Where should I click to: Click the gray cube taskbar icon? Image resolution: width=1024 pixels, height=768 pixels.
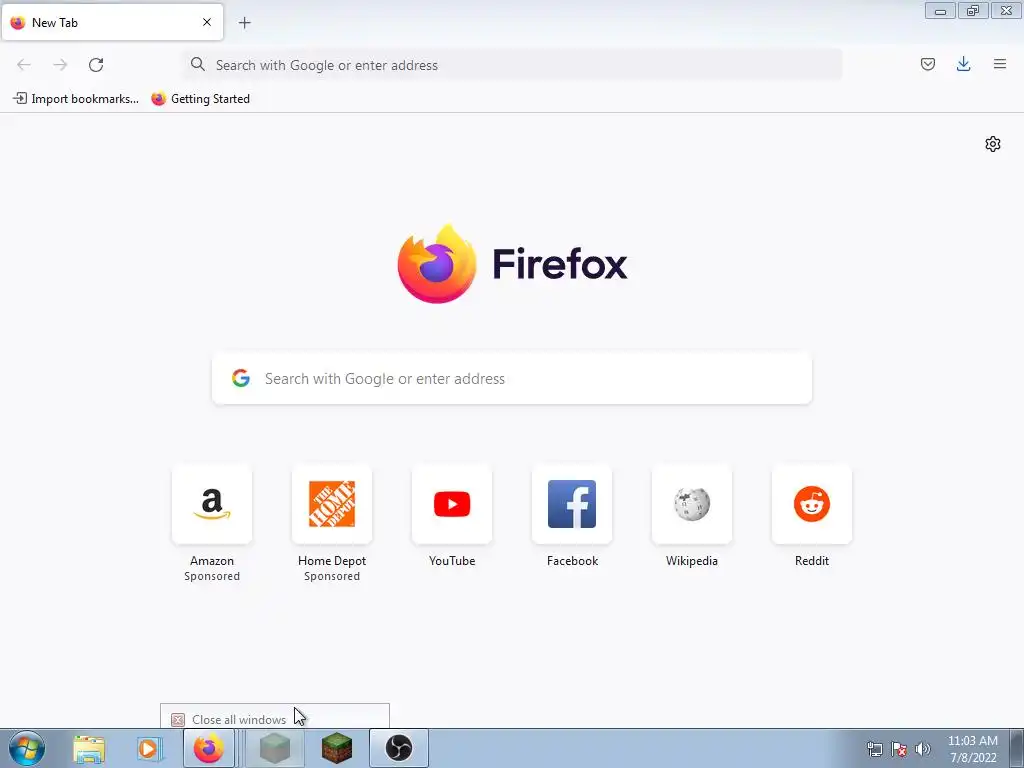[274, 748]
